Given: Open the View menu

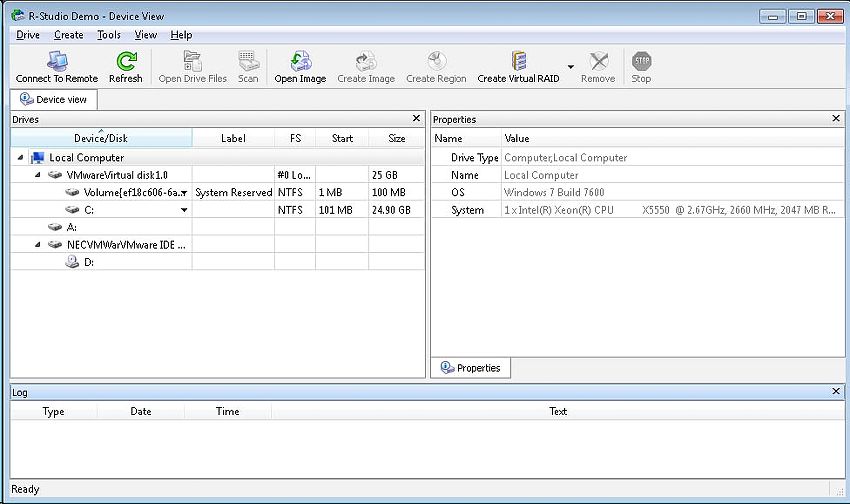Looking at the screenshot, I should point(146,35).
